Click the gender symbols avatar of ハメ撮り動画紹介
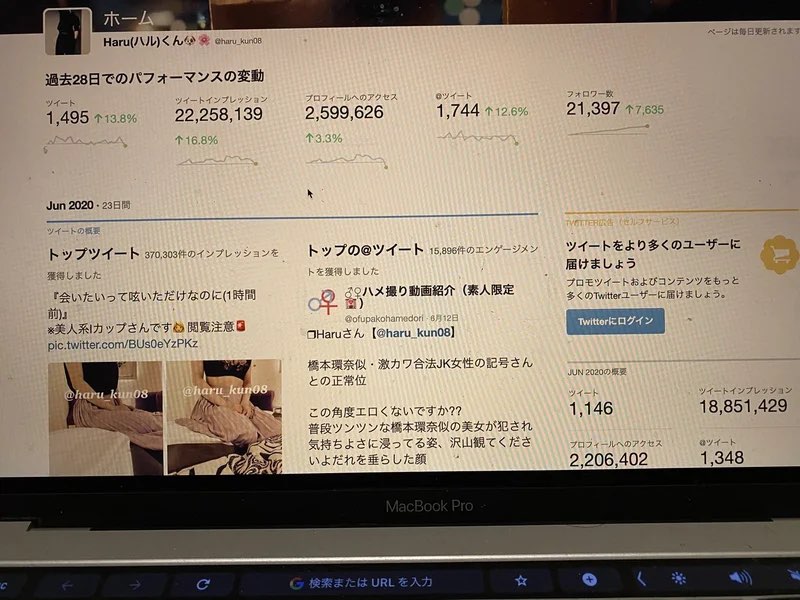800x600 pixels. pyautogui.click(x=323, y=301)
